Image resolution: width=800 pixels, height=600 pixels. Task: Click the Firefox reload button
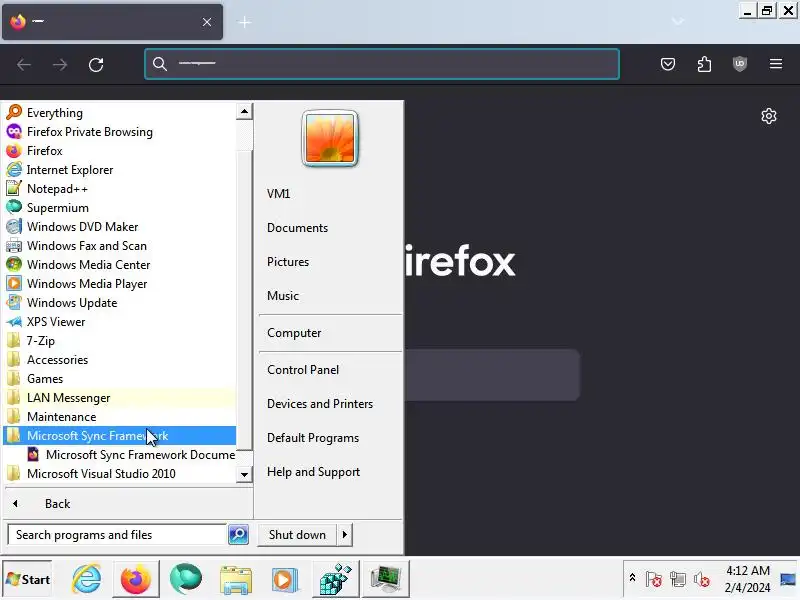click(96, 64)
